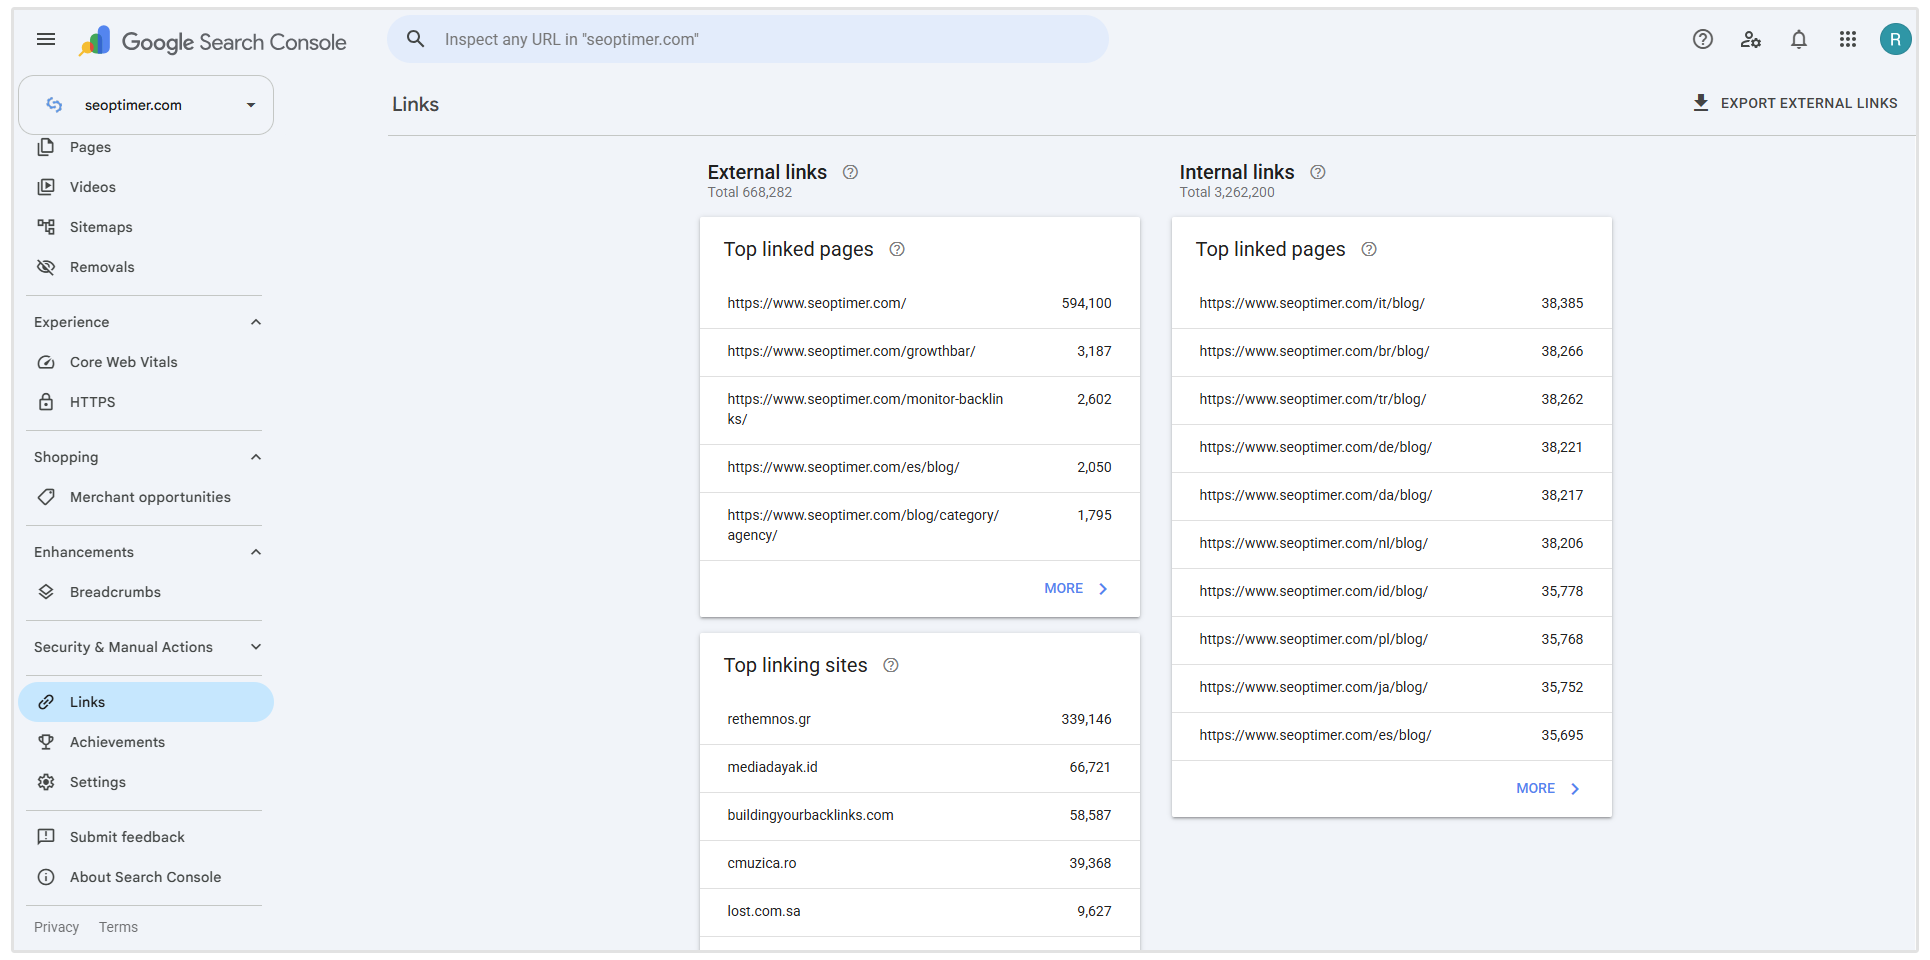Collapse the Enhancements section
The width and height of the screenshot is (1930, 960).
pyautogui.click(x=256, y=552)
